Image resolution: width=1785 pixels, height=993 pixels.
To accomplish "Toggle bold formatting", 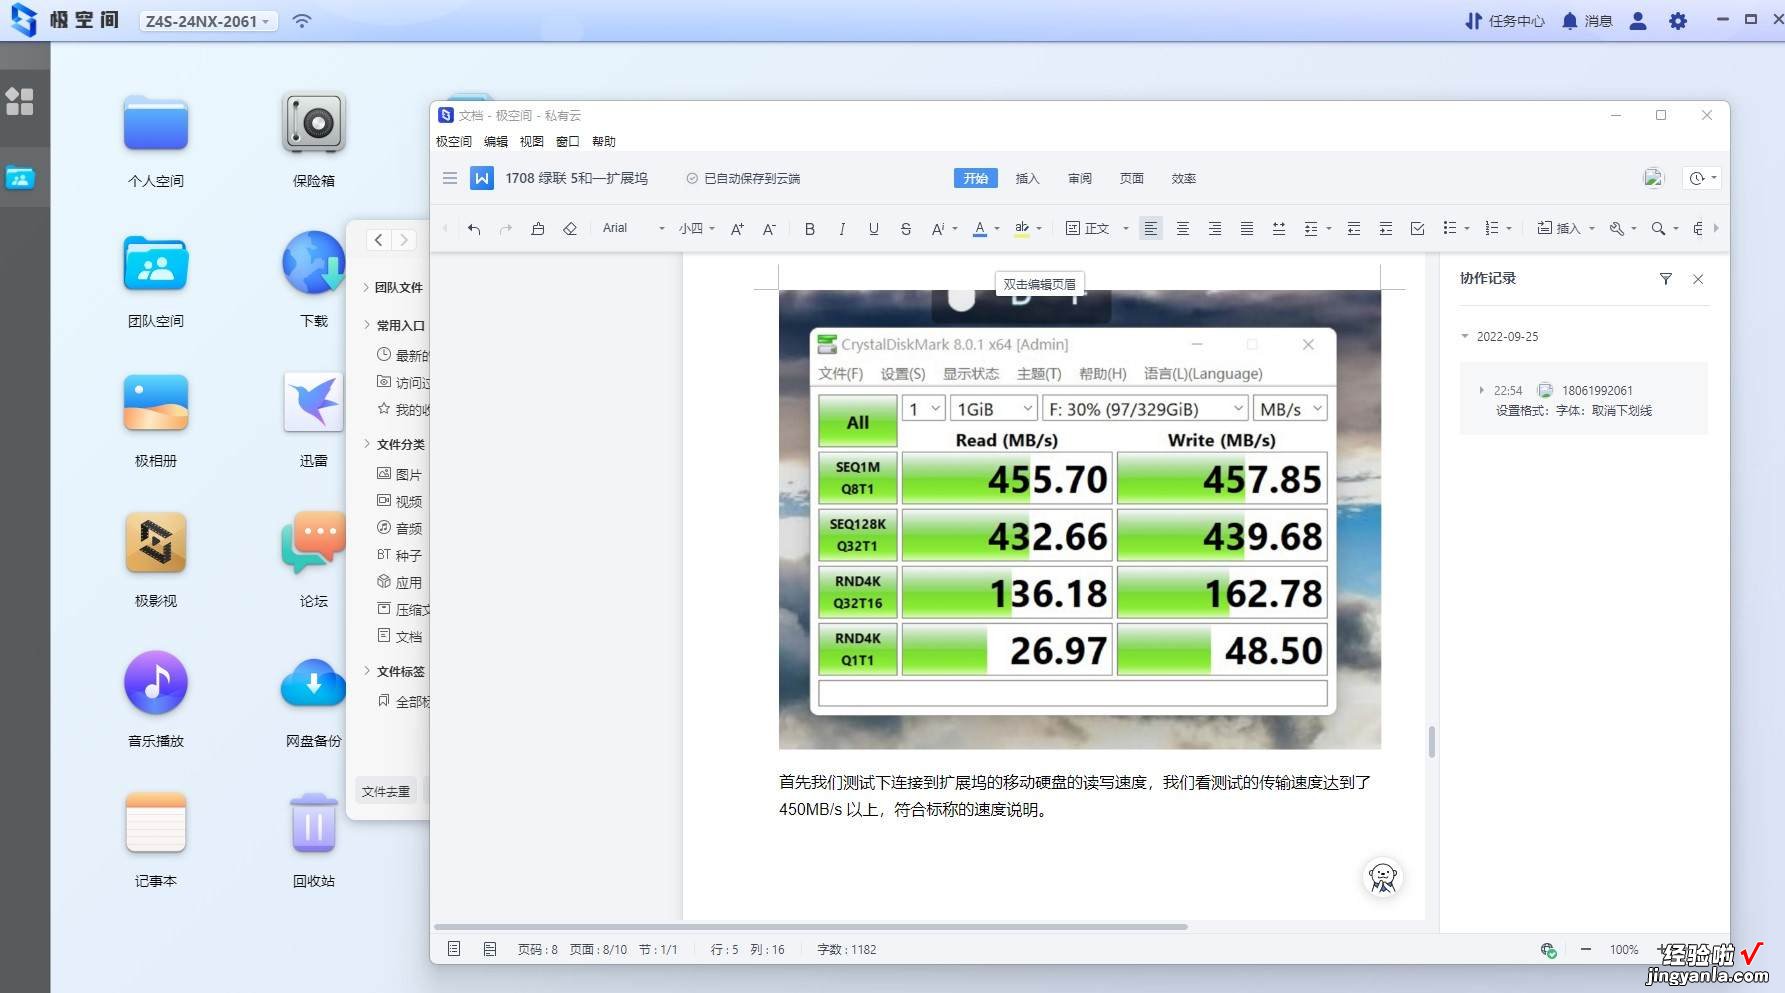I will [810, 229].
